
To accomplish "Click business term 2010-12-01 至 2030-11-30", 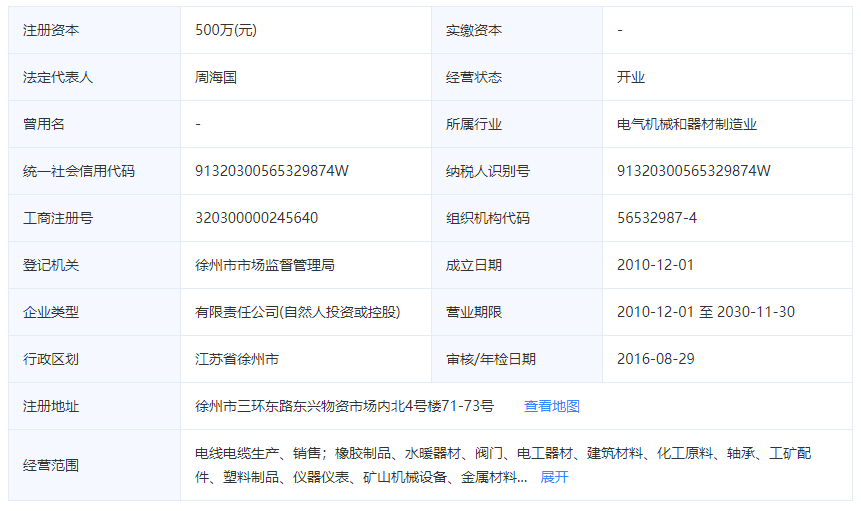I will tap(706, 312).
